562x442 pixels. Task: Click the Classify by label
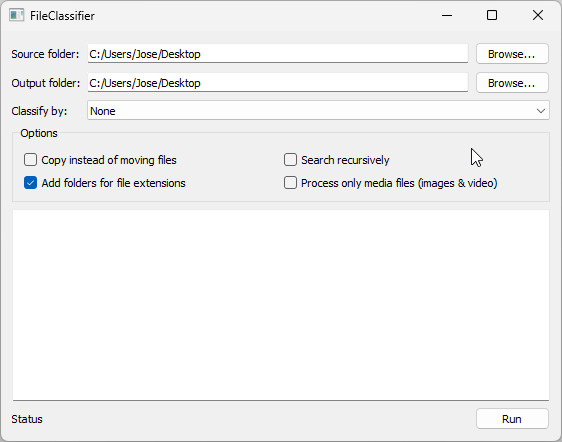(x=39, y=111)
